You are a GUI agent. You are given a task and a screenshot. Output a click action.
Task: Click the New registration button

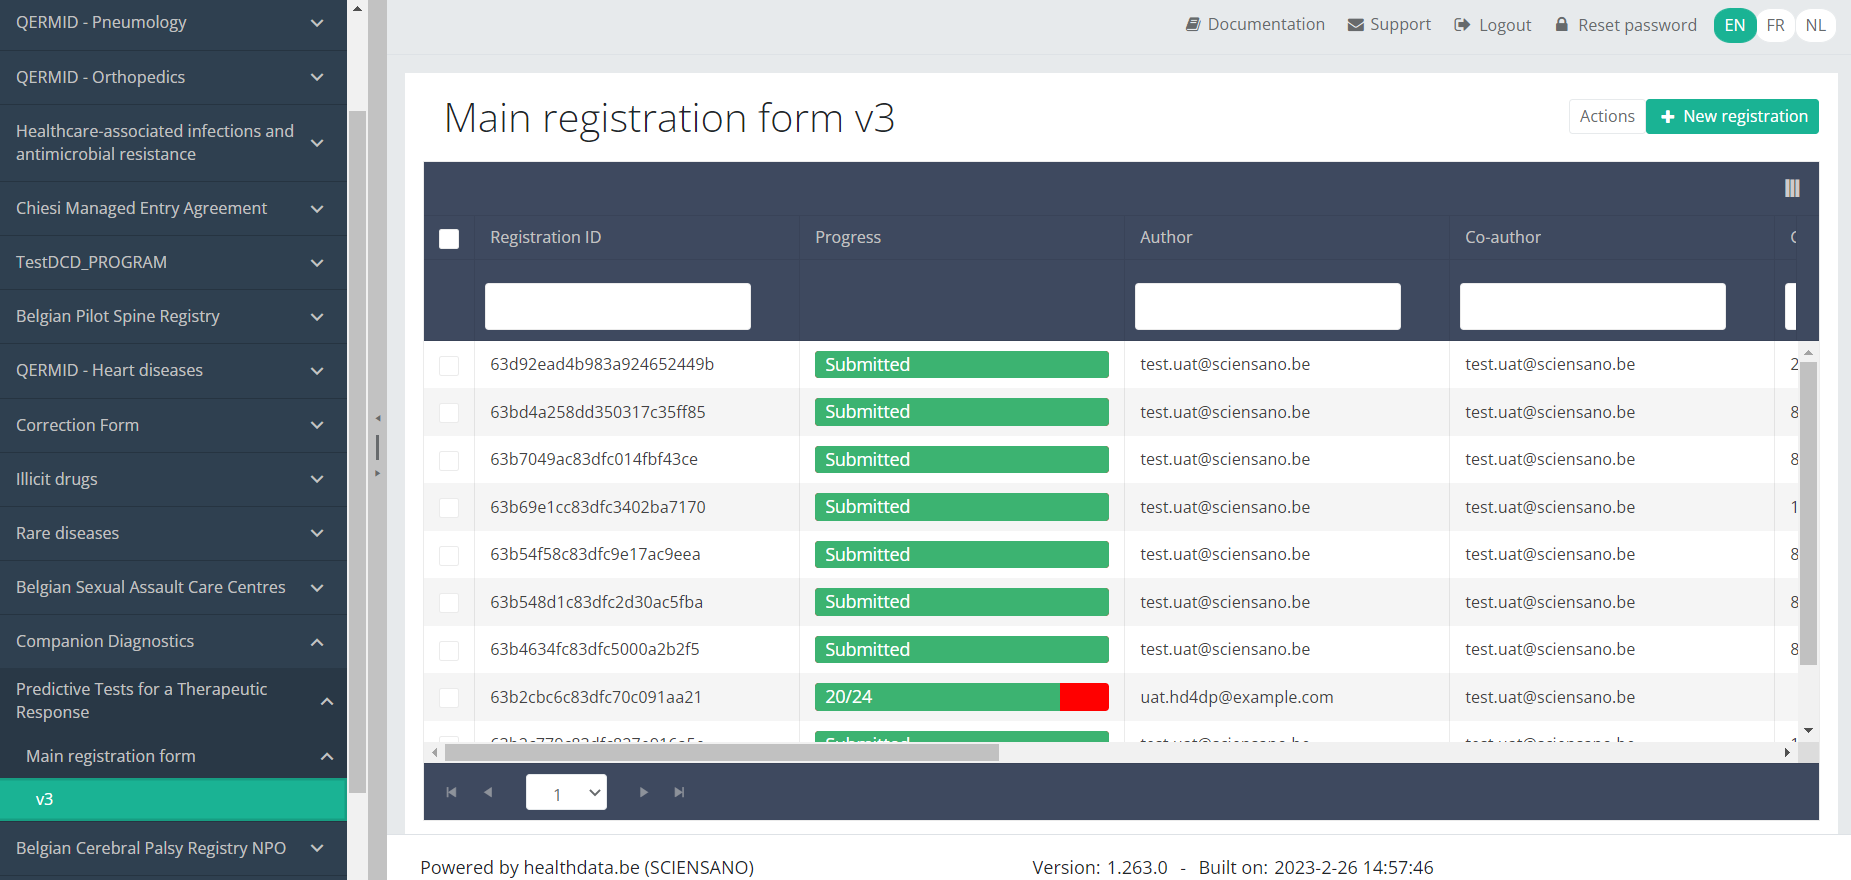(1732, 116)
